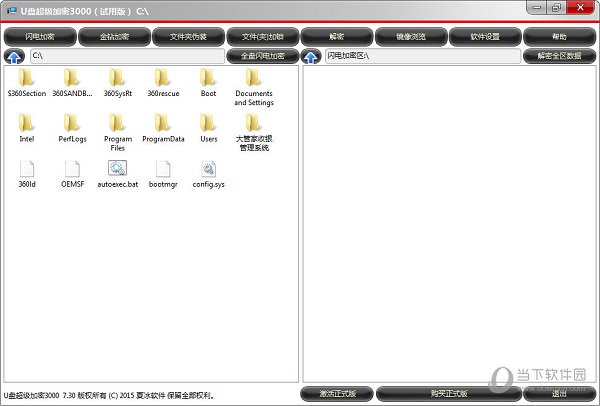Click the 全盘闪电加密 button
The height and width of the screenshot is (406, 600).
(x=262, y=56)
